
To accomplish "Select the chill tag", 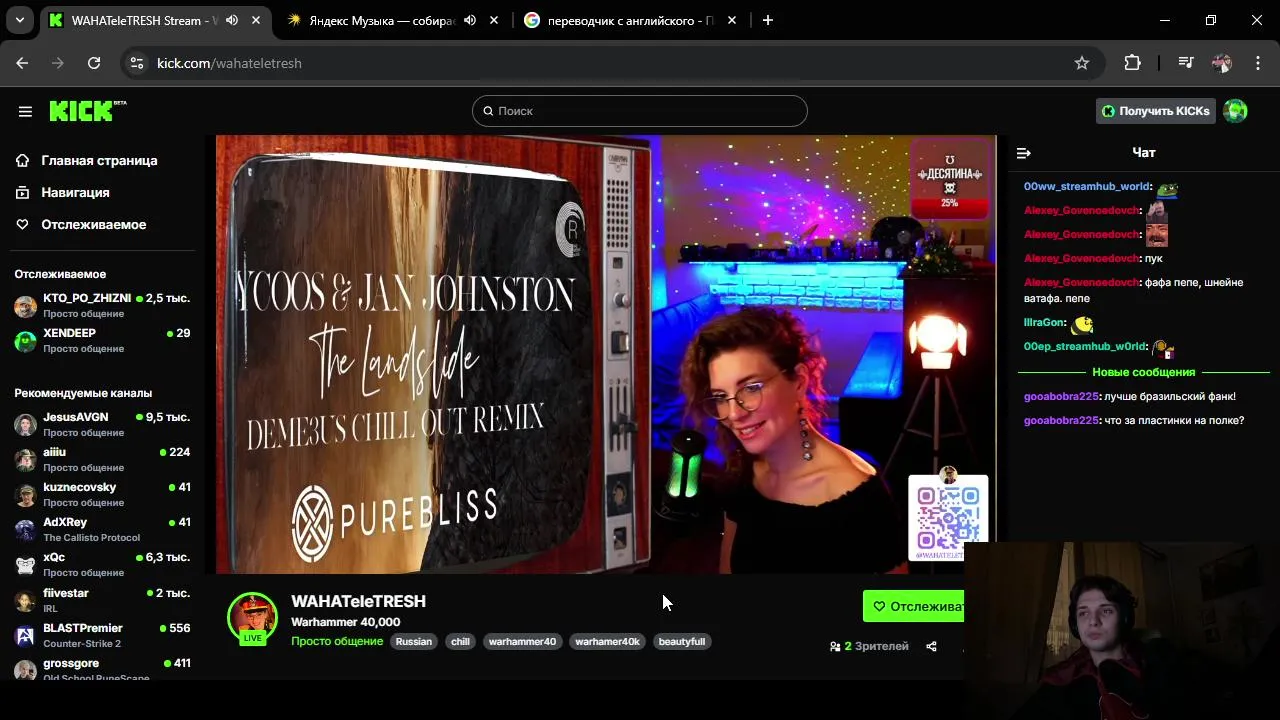I will tap(460, 642).
